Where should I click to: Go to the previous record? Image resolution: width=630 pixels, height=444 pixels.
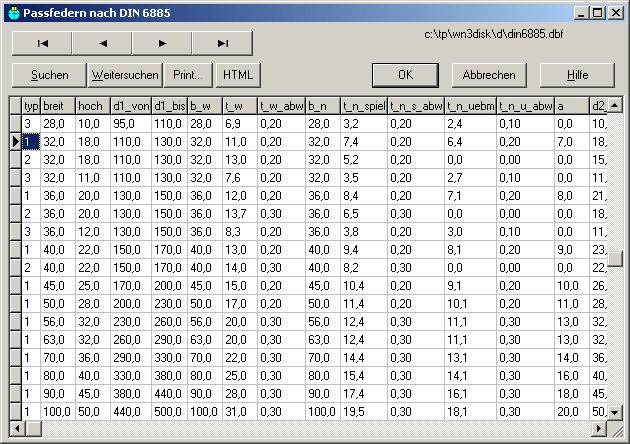102,43
